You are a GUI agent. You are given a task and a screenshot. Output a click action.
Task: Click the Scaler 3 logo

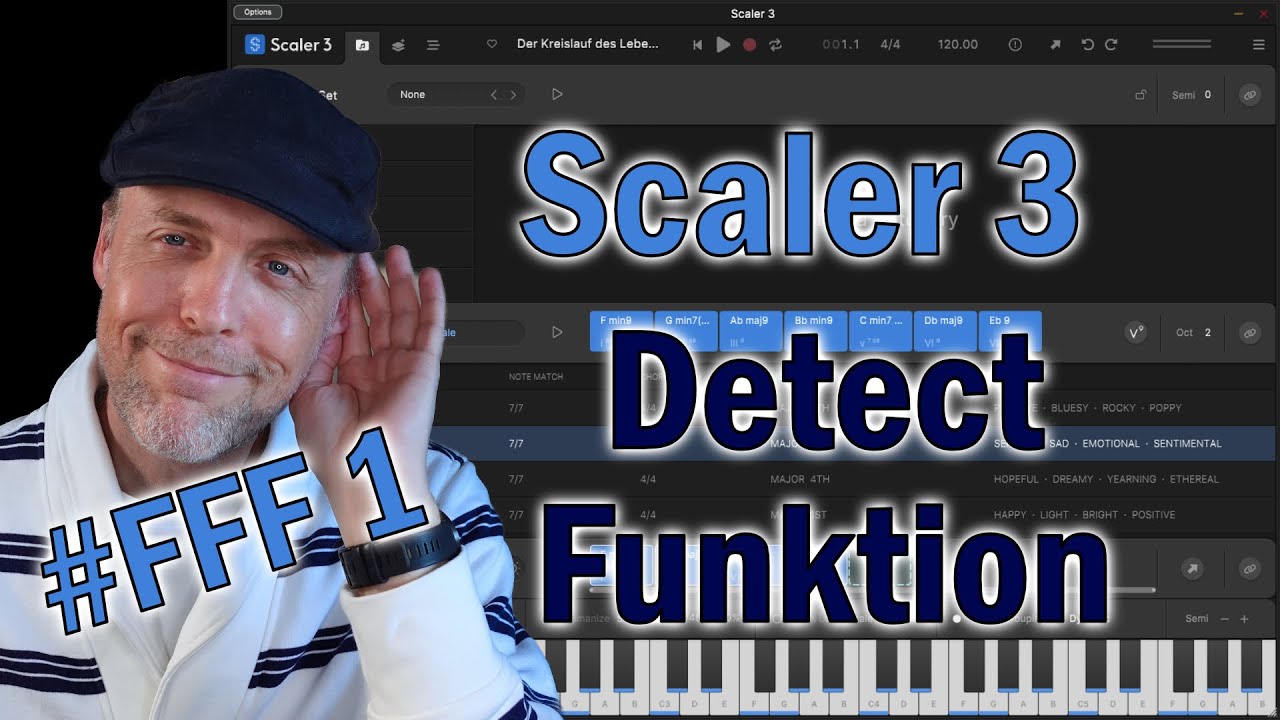pos(288,45)
